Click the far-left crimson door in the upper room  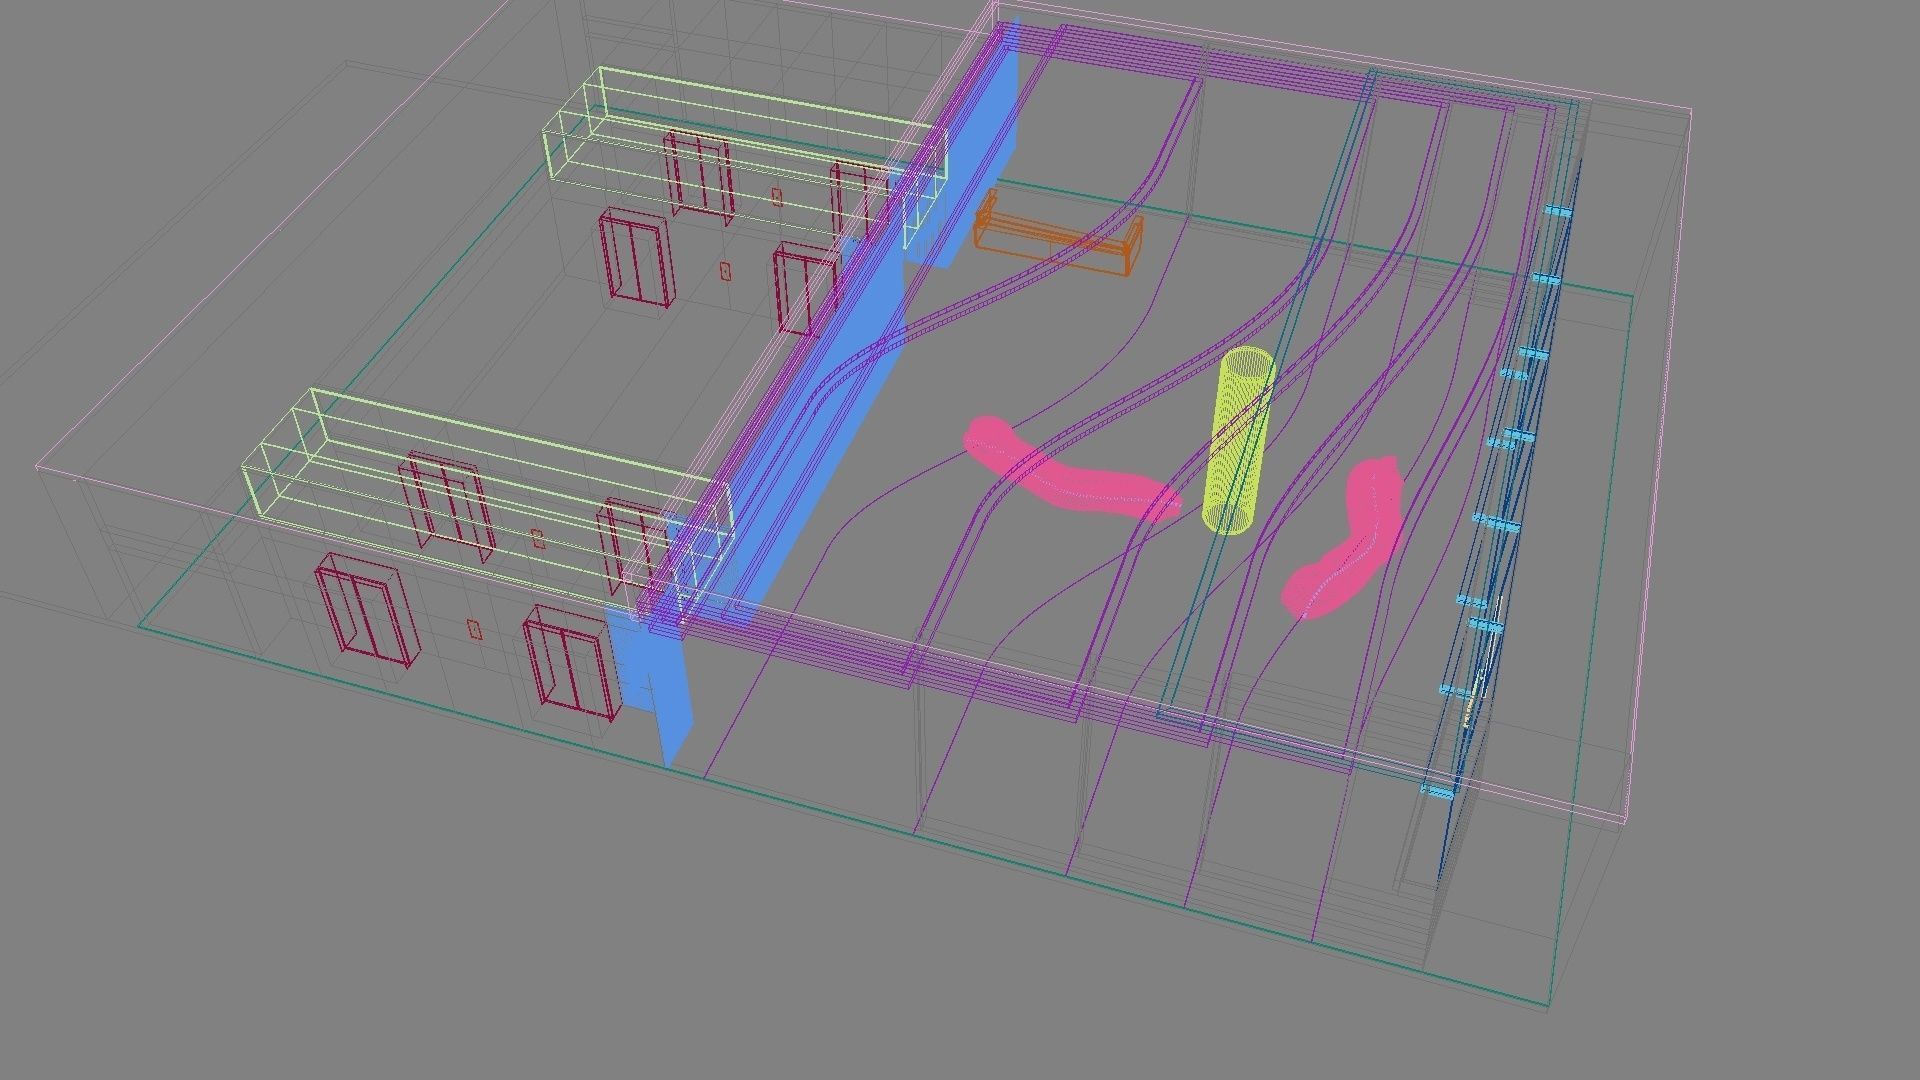point(635,260)
